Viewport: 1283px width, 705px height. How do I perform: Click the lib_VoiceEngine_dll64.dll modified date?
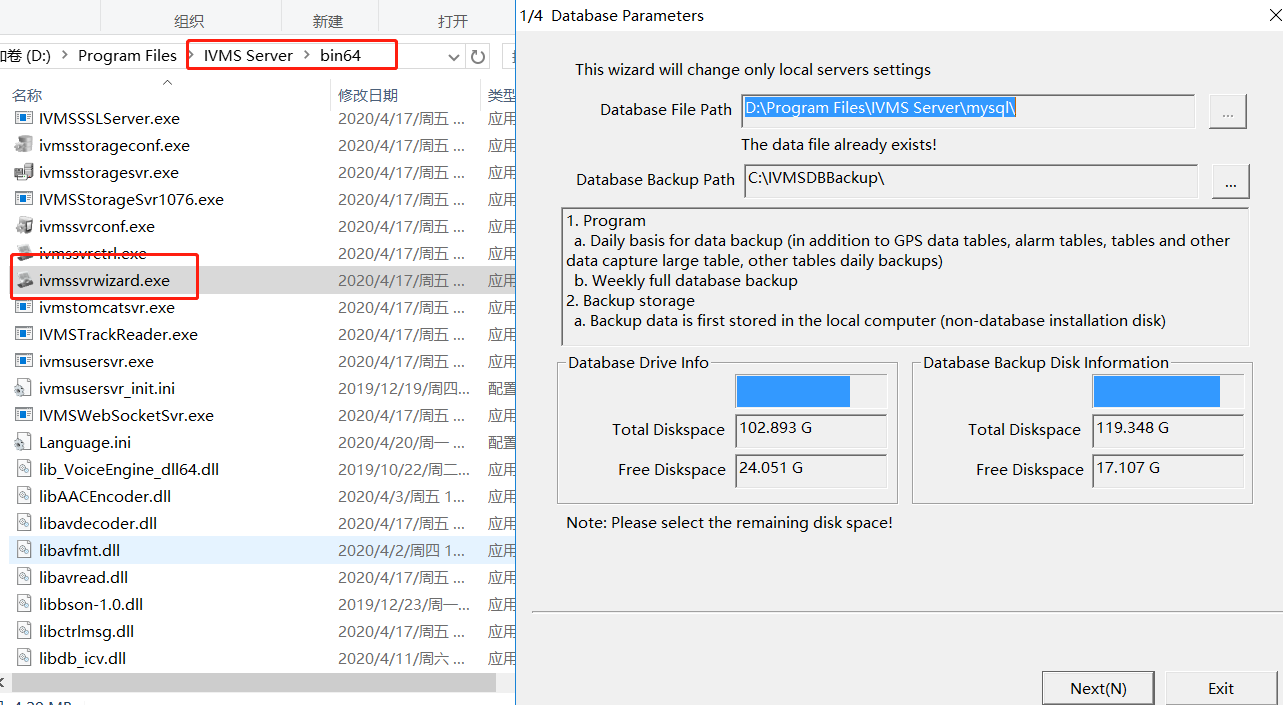tap(403, 469)
